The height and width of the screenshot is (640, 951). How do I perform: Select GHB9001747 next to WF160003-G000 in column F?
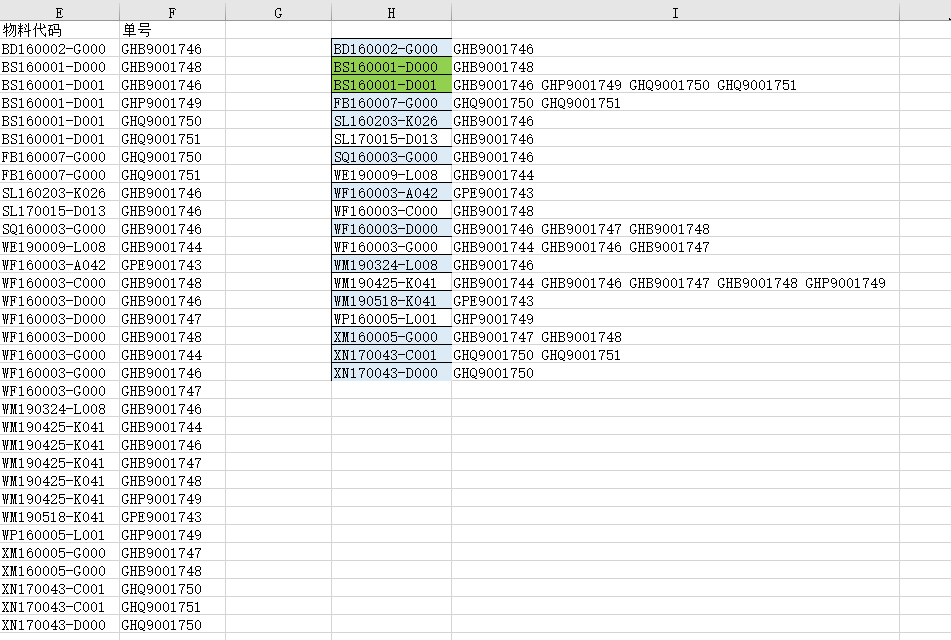point(172,391)
